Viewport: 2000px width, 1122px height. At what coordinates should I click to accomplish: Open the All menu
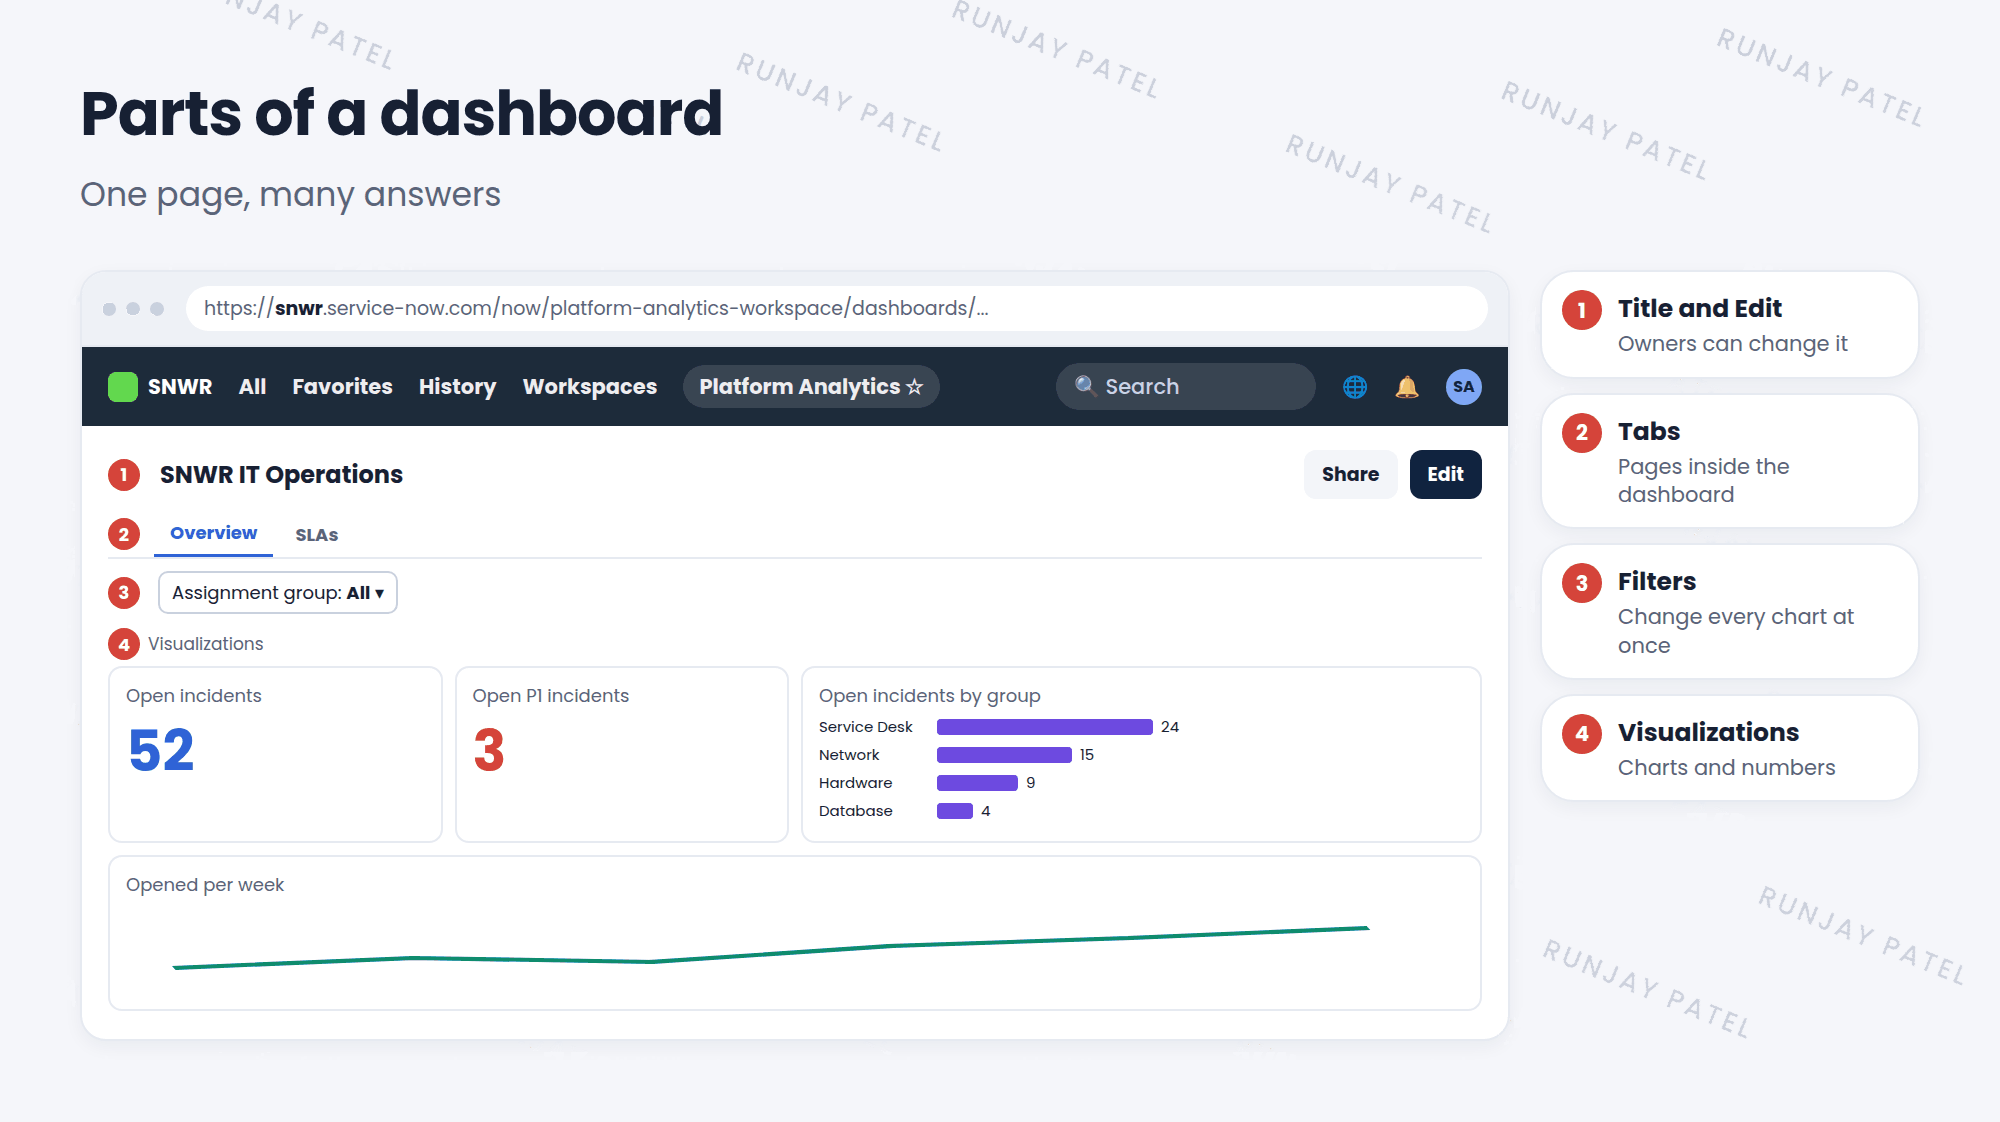[x=252, y=387]
